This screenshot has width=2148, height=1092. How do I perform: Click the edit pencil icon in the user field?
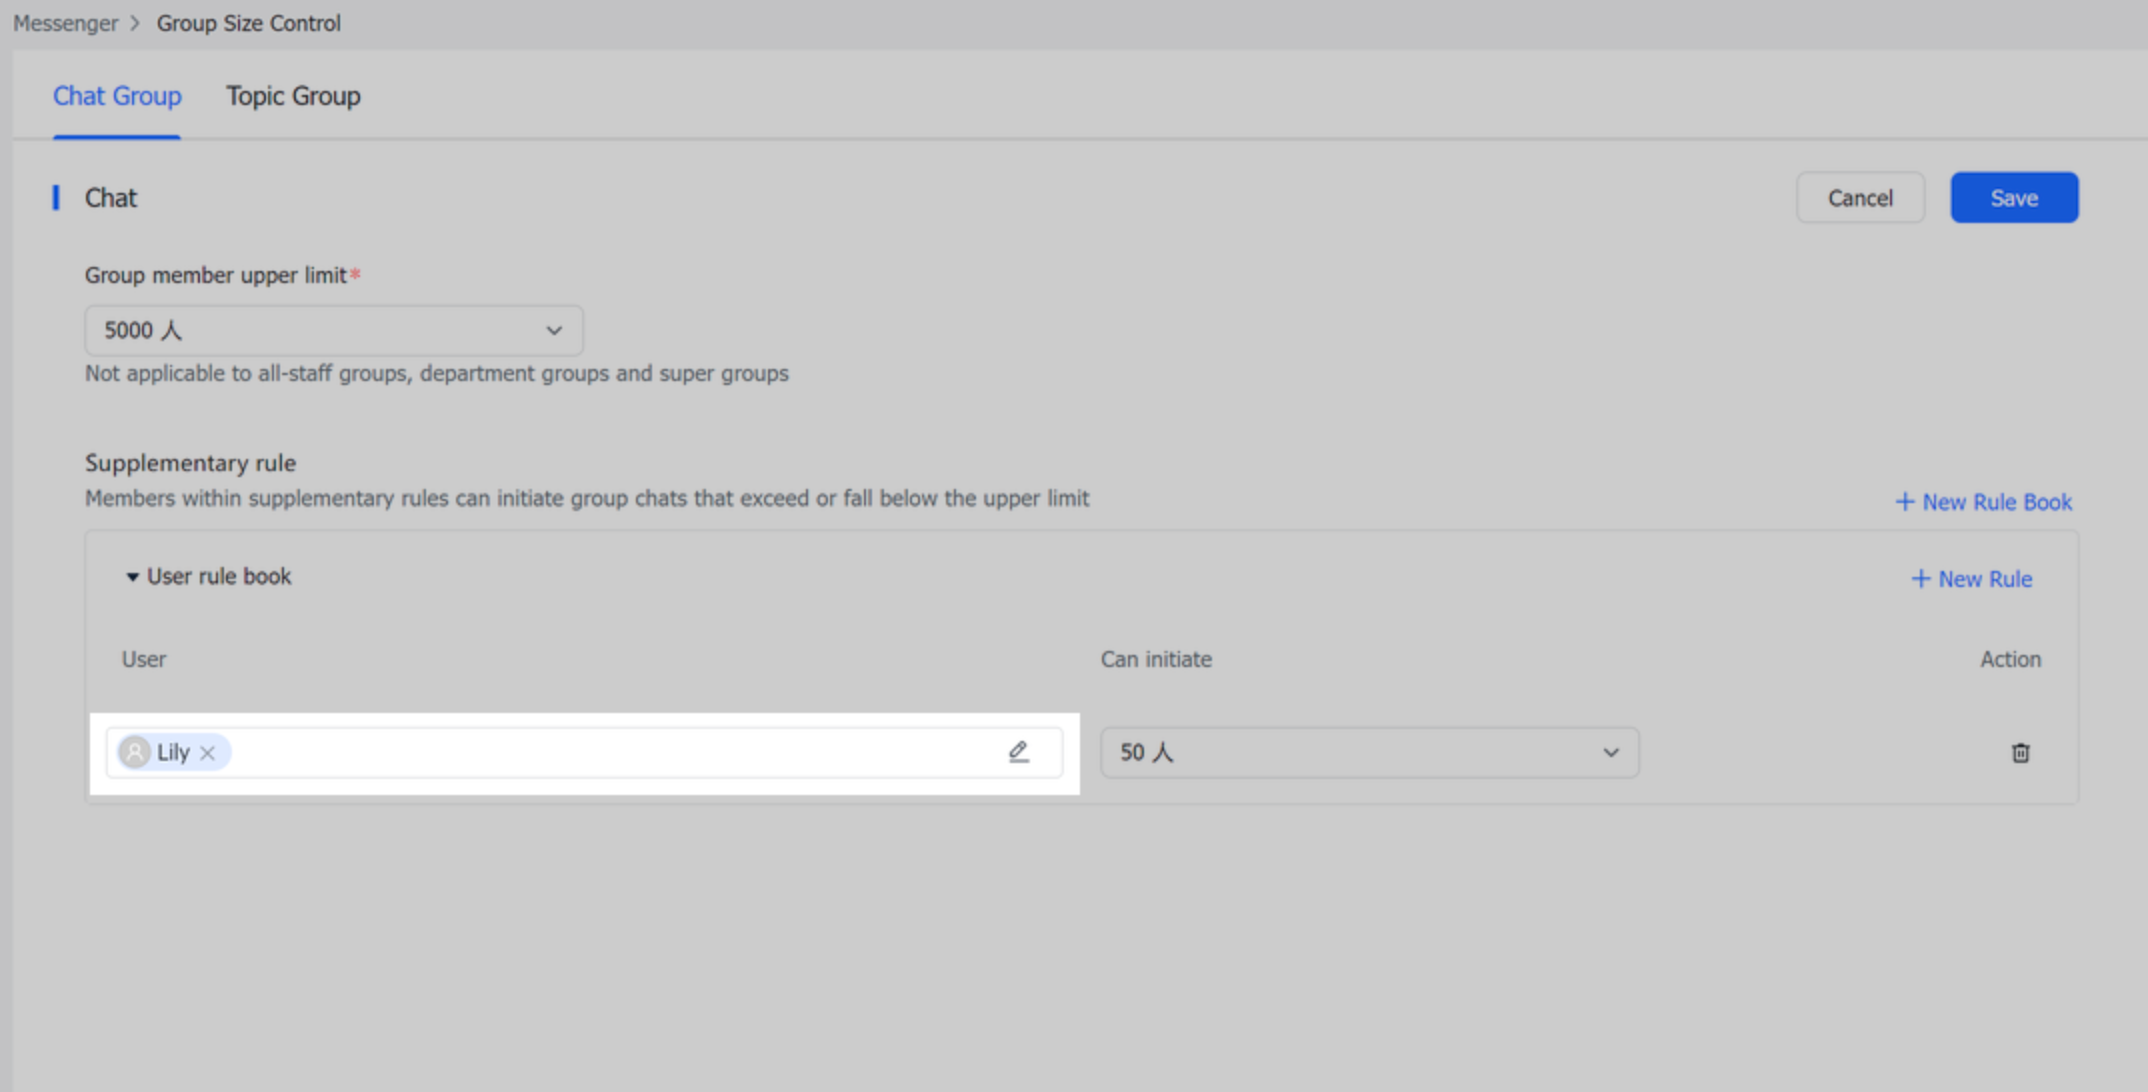pyautogui.click(x=1019, y=752)
